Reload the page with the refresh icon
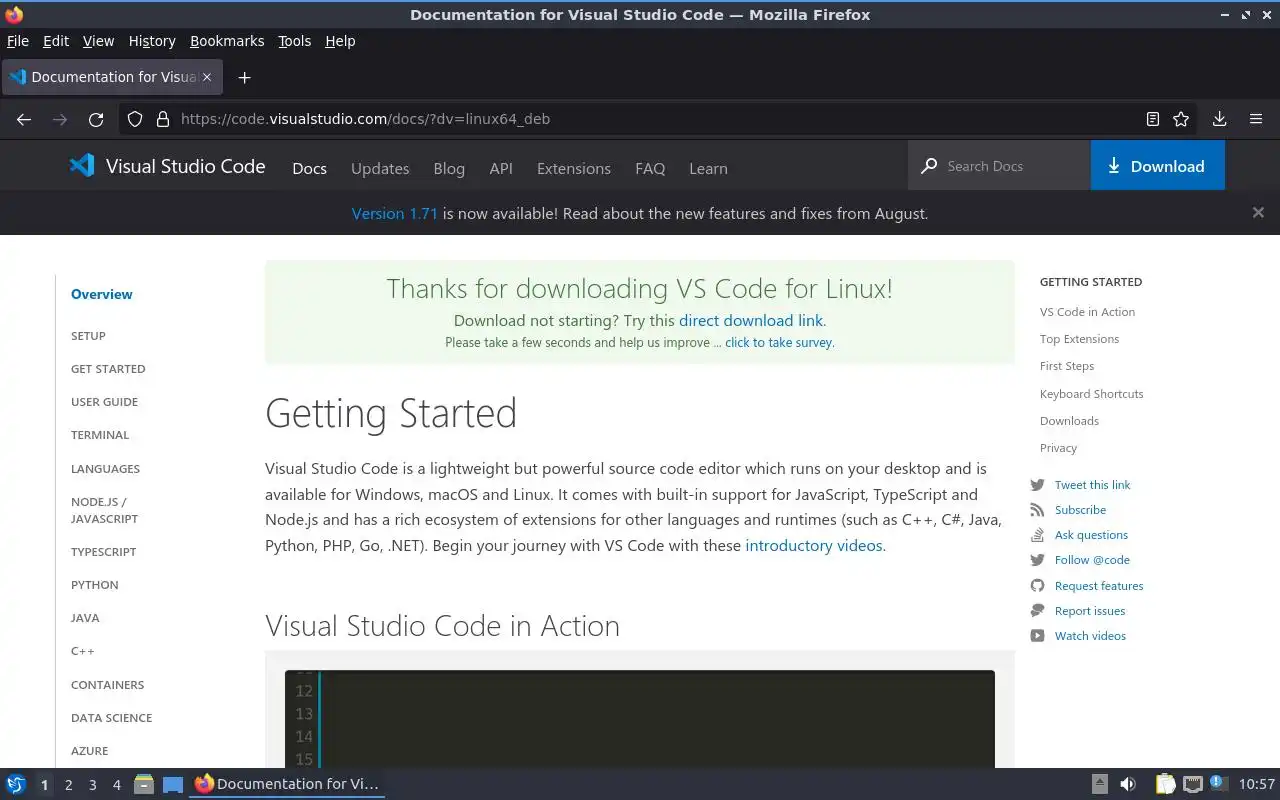The image size is (1280, 800). click(96, 119)
